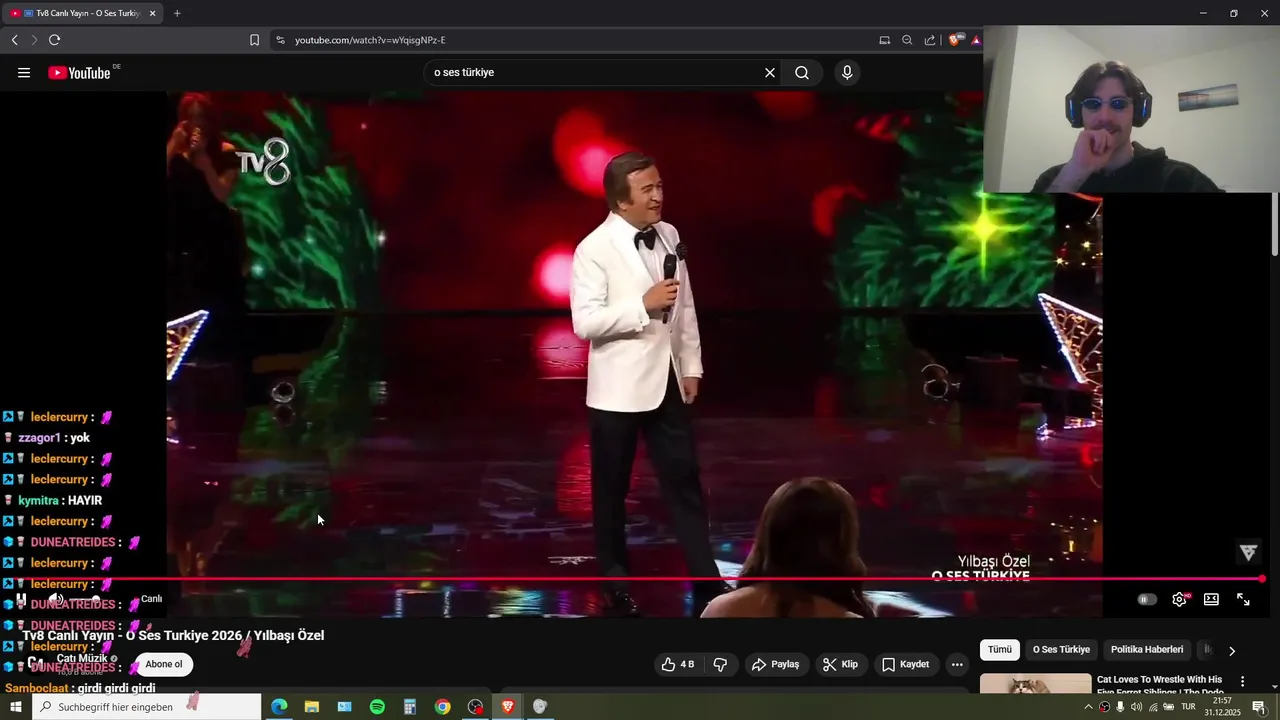Go to the YouTube home logo

pyautogui.click(x=80, y=72)
